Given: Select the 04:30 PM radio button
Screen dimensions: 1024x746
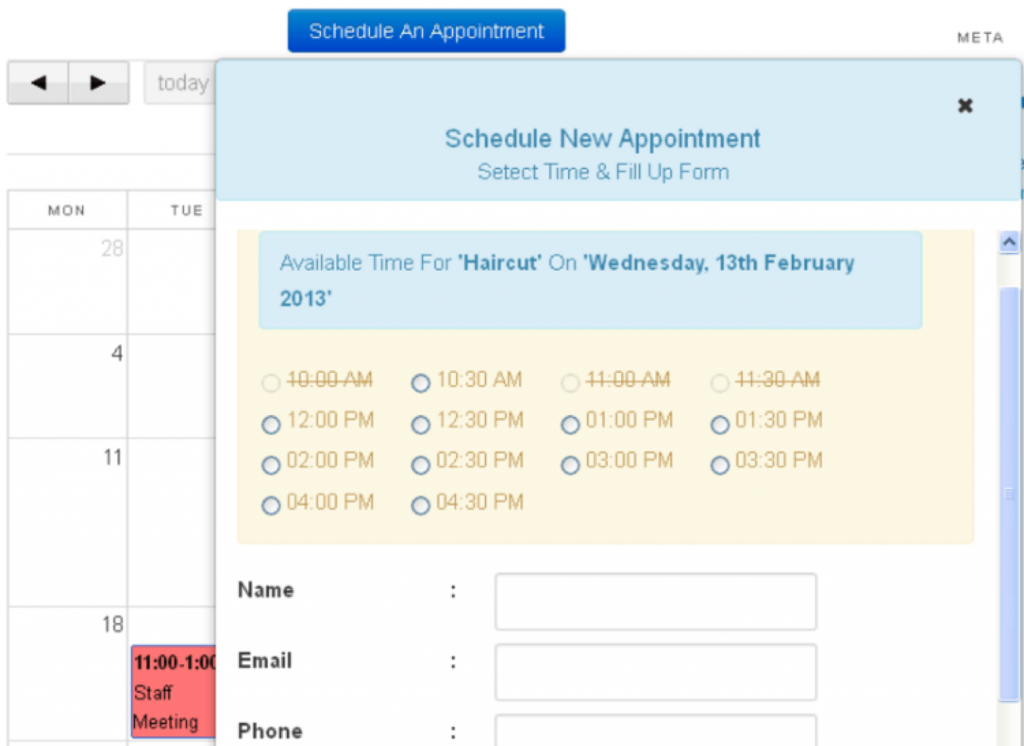Looking at the screenshot, I should tap(421, 506).
